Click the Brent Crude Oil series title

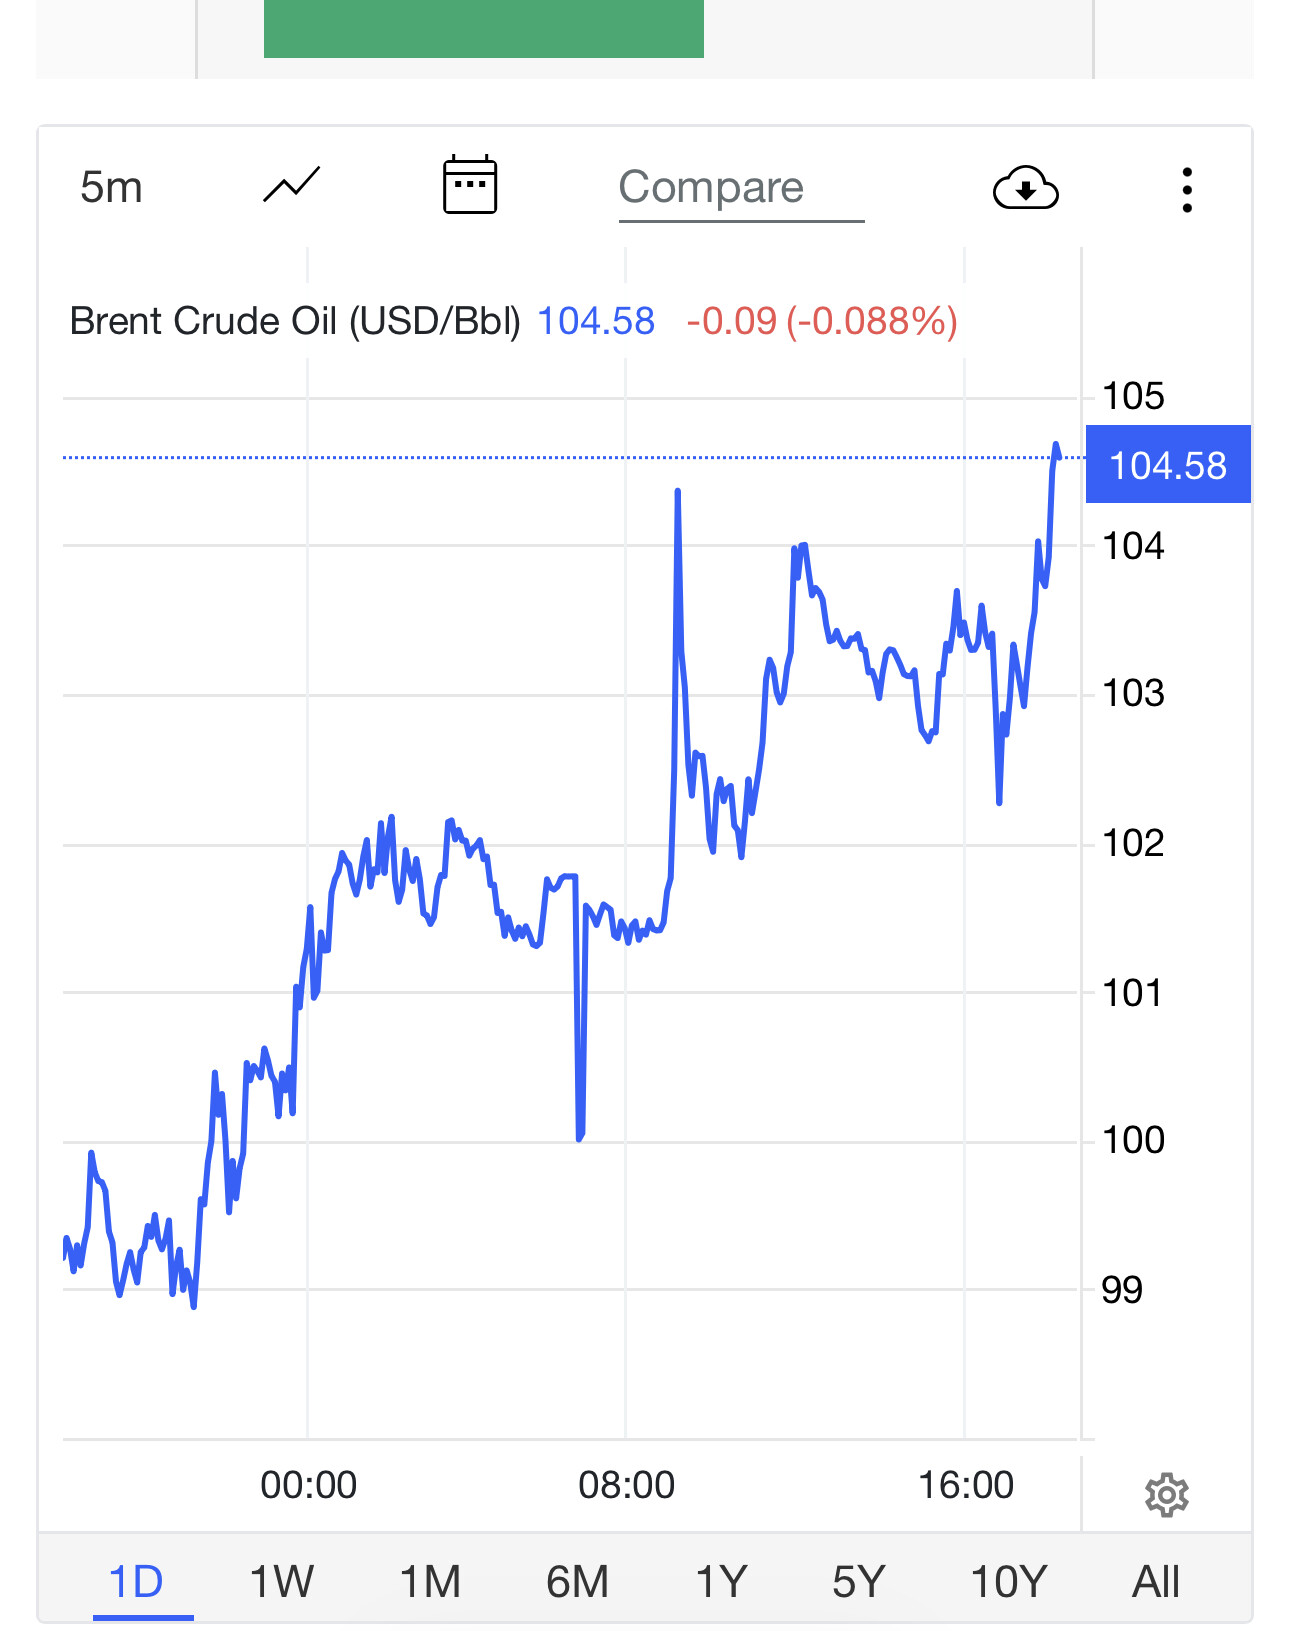pos(295,321)
